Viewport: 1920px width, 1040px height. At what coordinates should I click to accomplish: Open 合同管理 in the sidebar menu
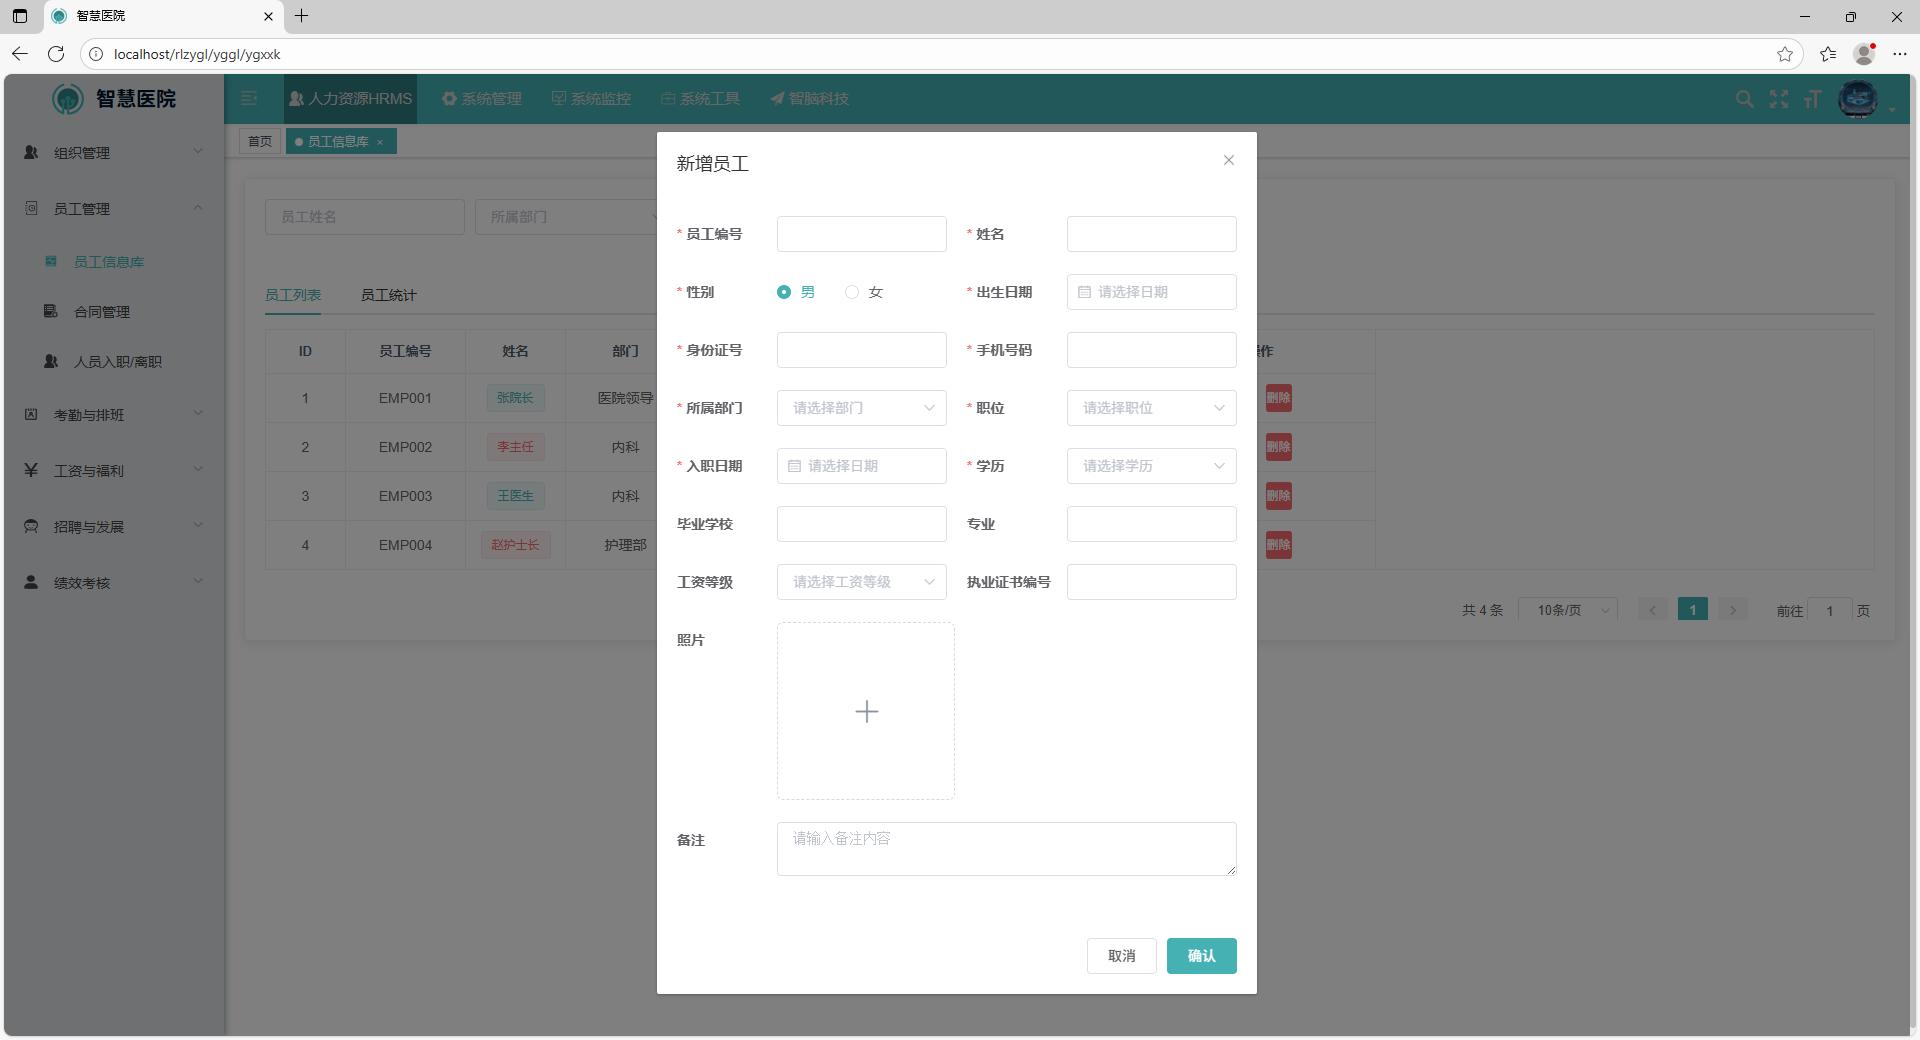pos(102,312)
